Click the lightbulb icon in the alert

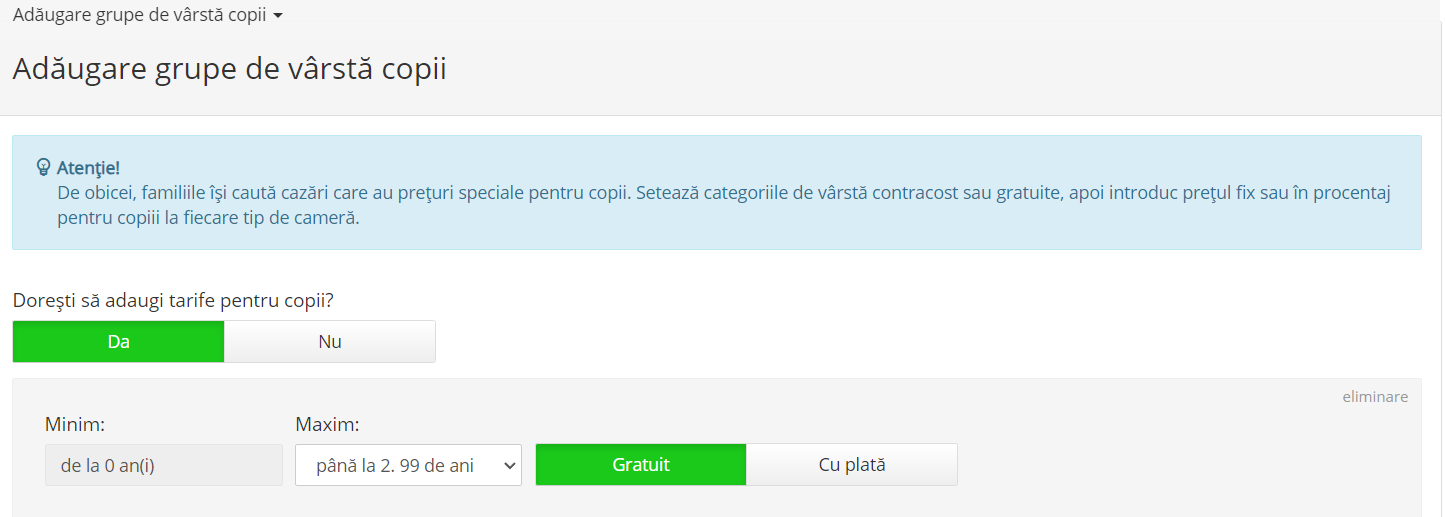point(43,167)
